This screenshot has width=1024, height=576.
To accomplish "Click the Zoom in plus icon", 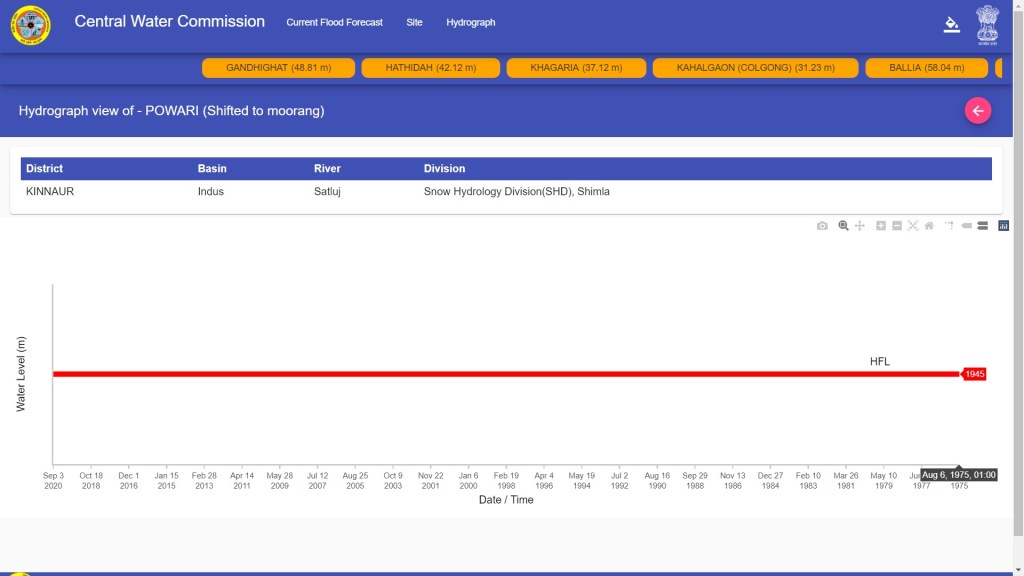I will pos(881,226).
